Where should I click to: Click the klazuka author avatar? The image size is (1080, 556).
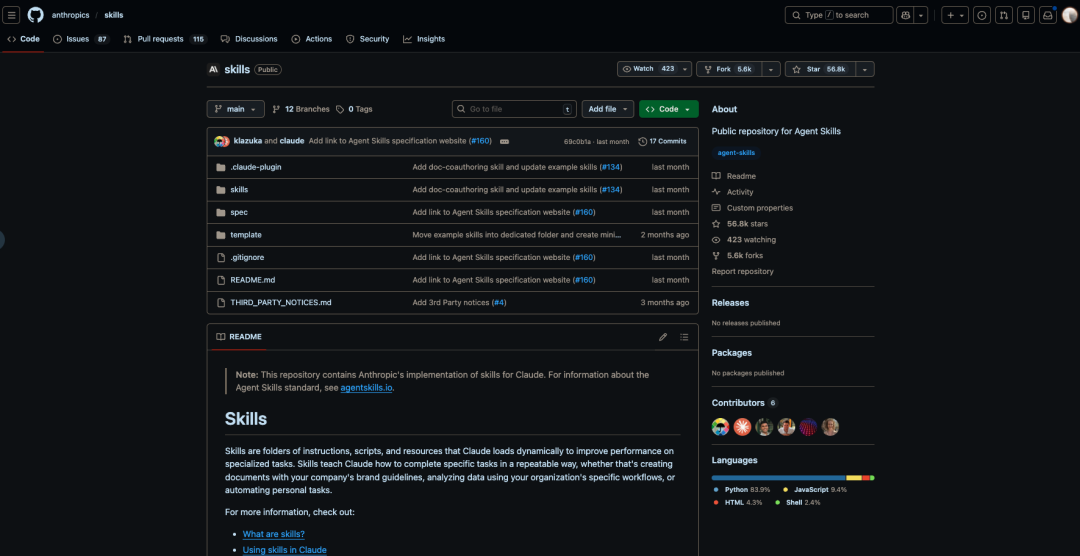pyautogui.click(x=220, y=141)
